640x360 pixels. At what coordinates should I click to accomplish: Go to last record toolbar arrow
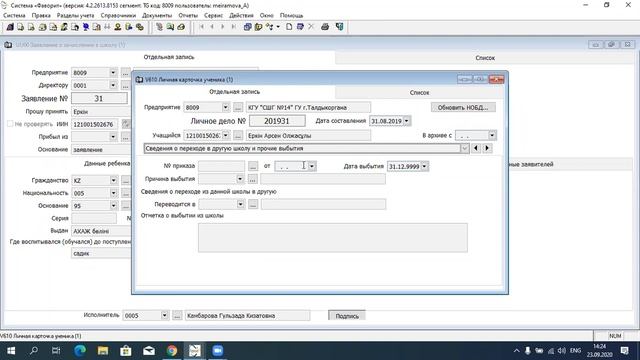(233, 27)
